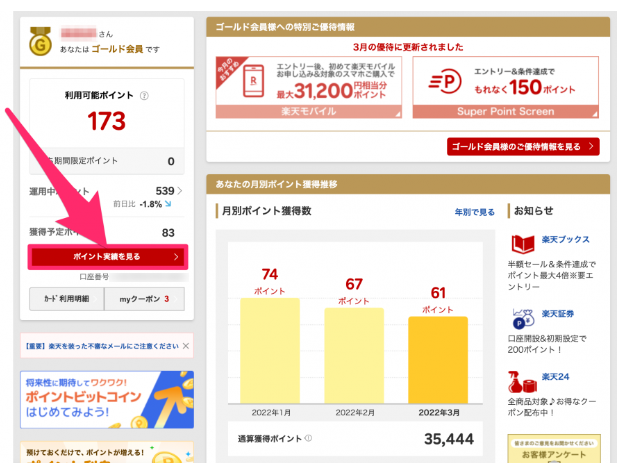The height and width of the screenshot is (463, 626).
Task: Click the 35,444 total points value
Action: coord(449,439)
